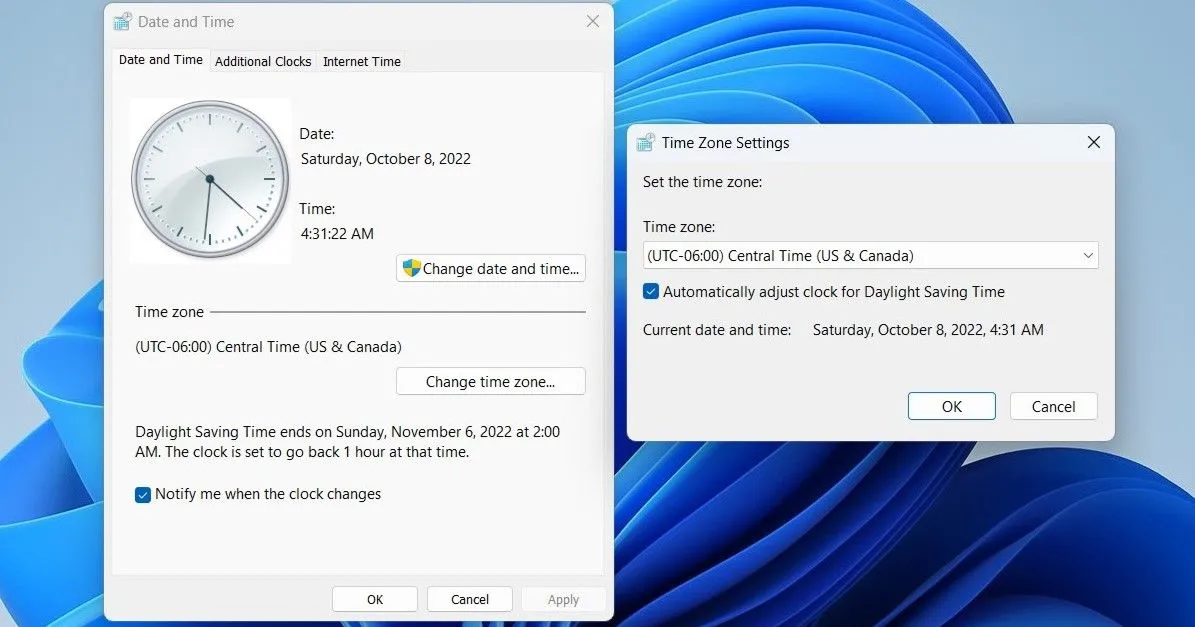
Task: Click the shield icon on Change date and time
Action: (412, 268)
